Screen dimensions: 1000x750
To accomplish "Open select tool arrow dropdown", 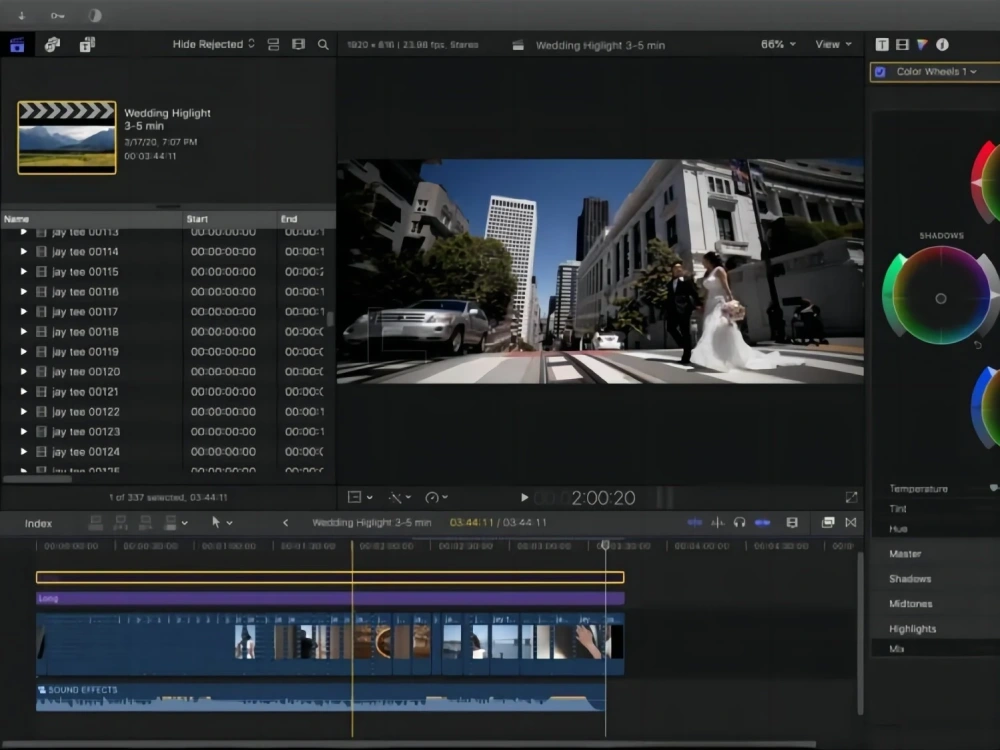I will click(x=221, y=522).
